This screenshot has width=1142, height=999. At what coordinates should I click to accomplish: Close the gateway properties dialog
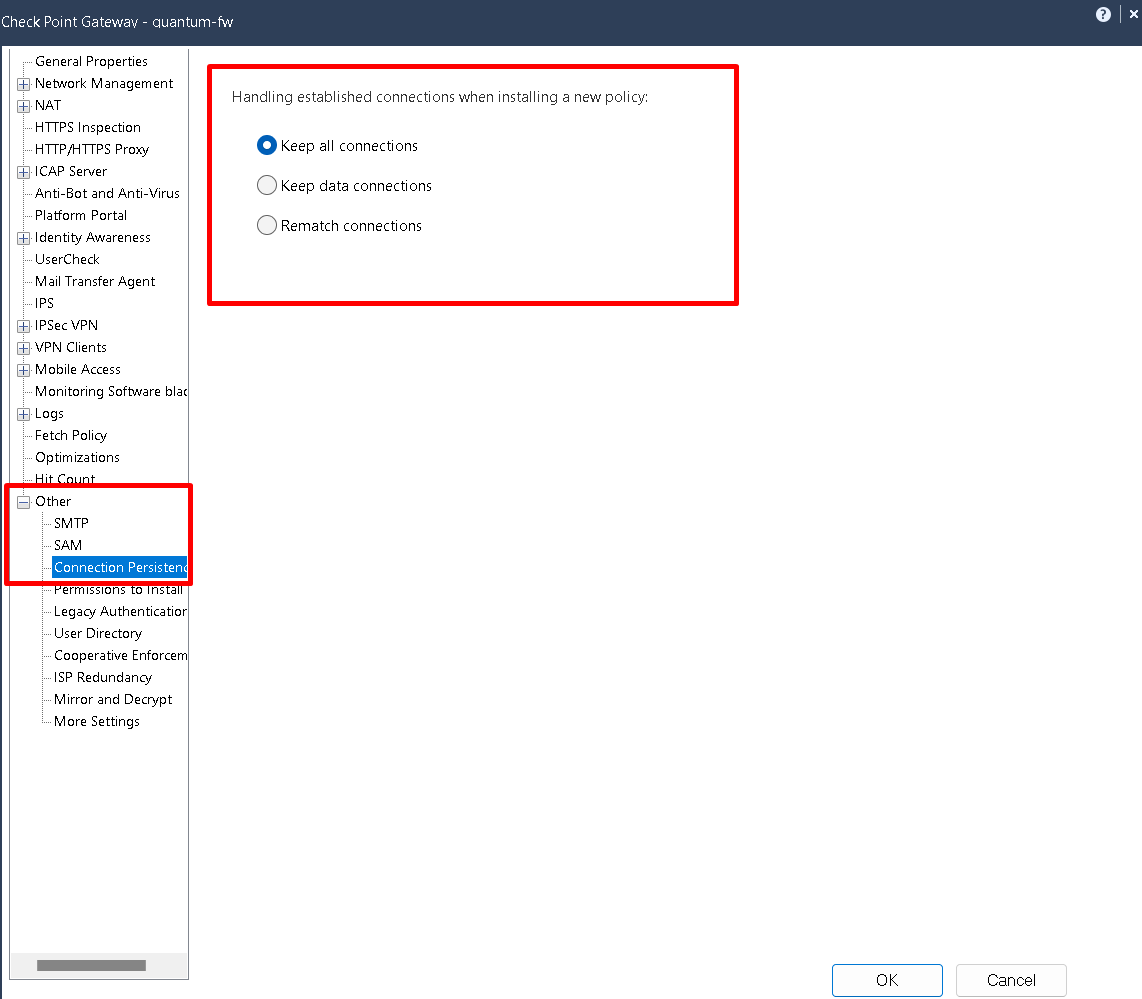click(1133, 14)
